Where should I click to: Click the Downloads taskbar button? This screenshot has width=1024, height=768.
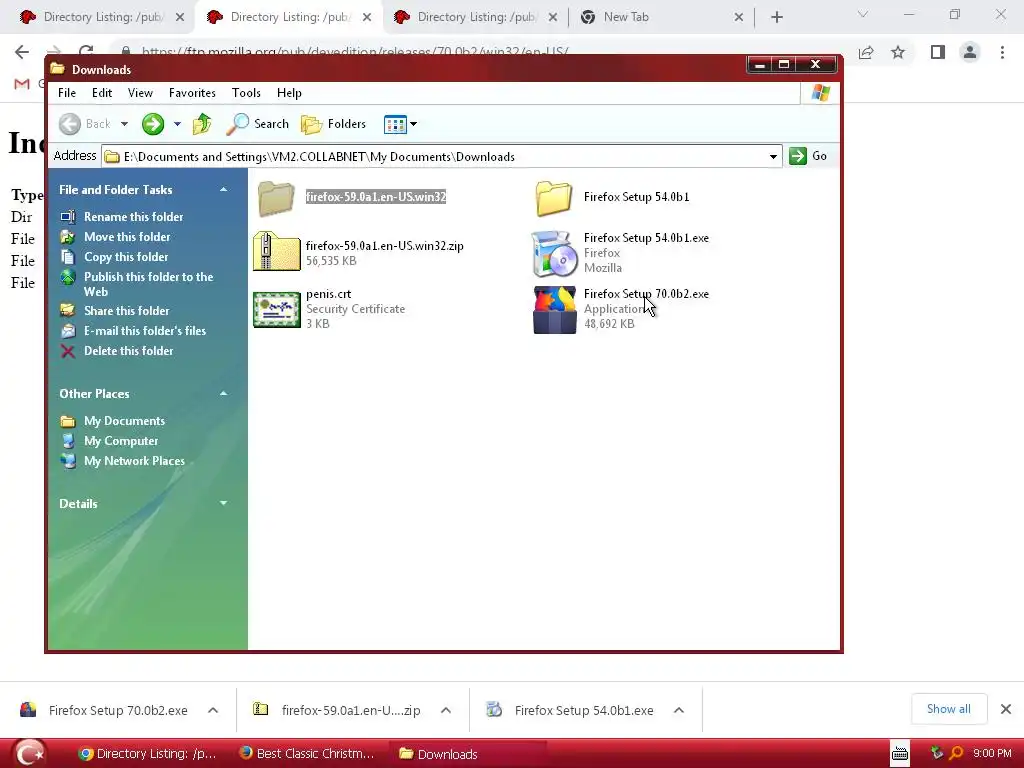pos(467,754)
